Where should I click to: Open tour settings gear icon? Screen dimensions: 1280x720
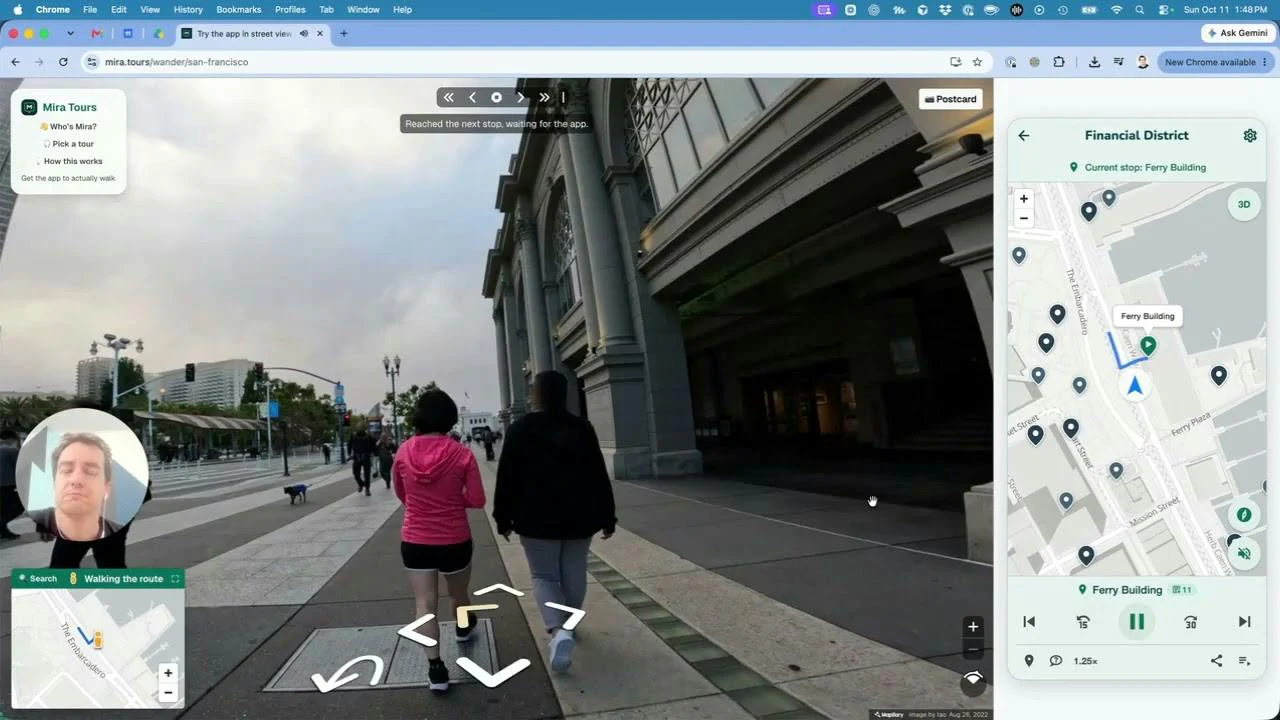click(1249, 135)
